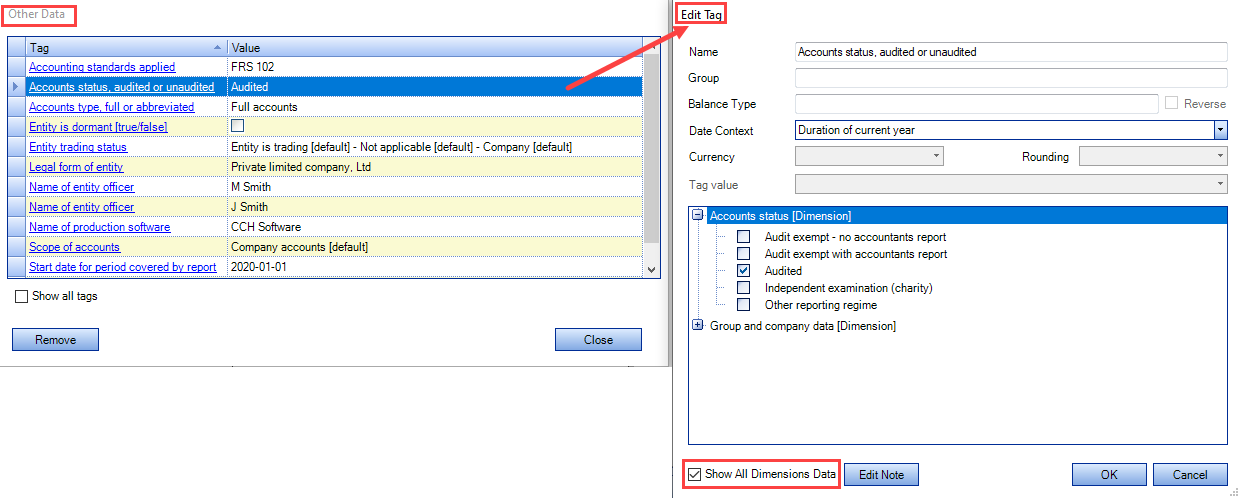Select the 'Company accounts [default]' value cell
1239x498 pixels.
click(x=435, y=247)
